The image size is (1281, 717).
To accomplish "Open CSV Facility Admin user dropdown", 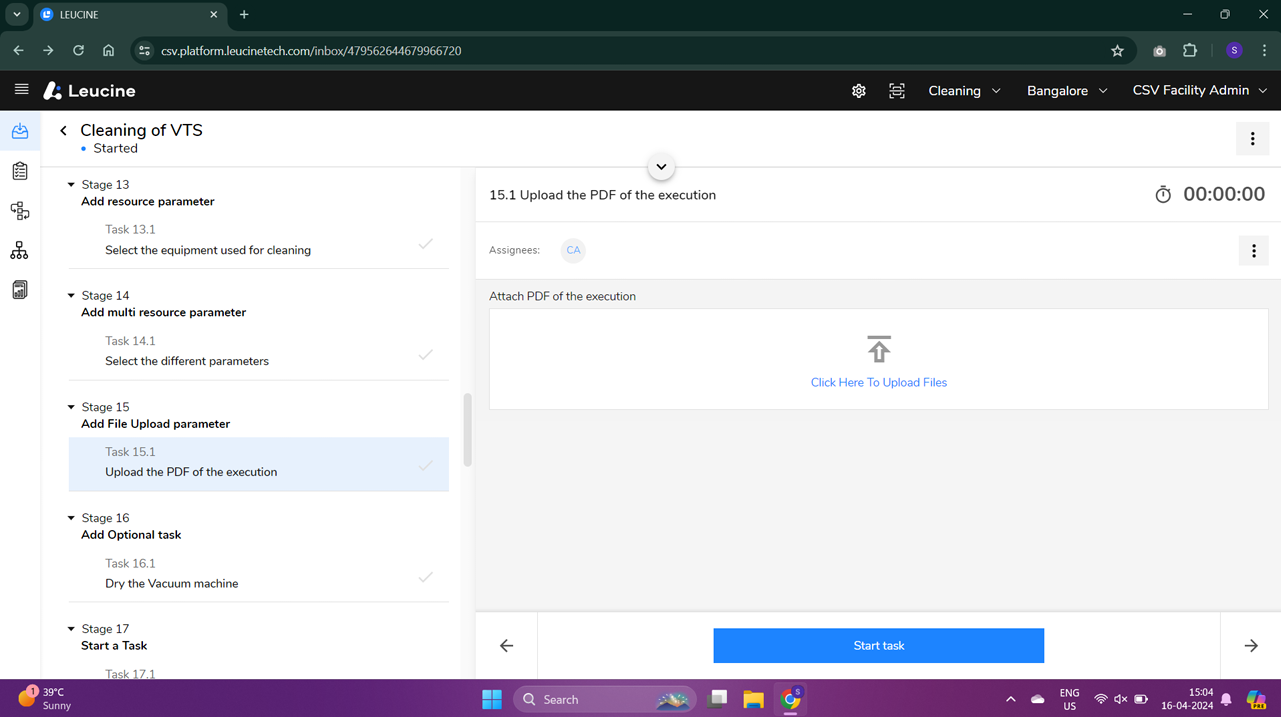I will point(1199,91).
